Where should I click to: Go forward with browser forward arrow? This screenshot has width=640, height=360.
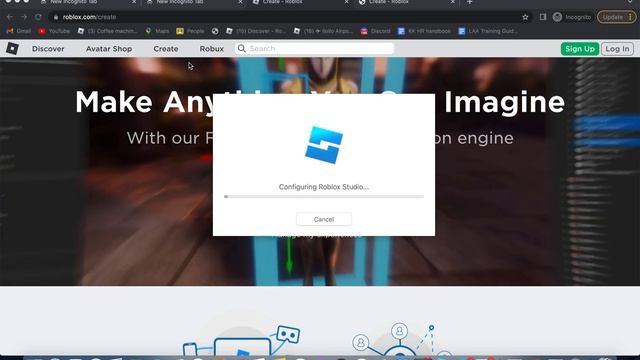pyautogui.click(x=24, y=17)
